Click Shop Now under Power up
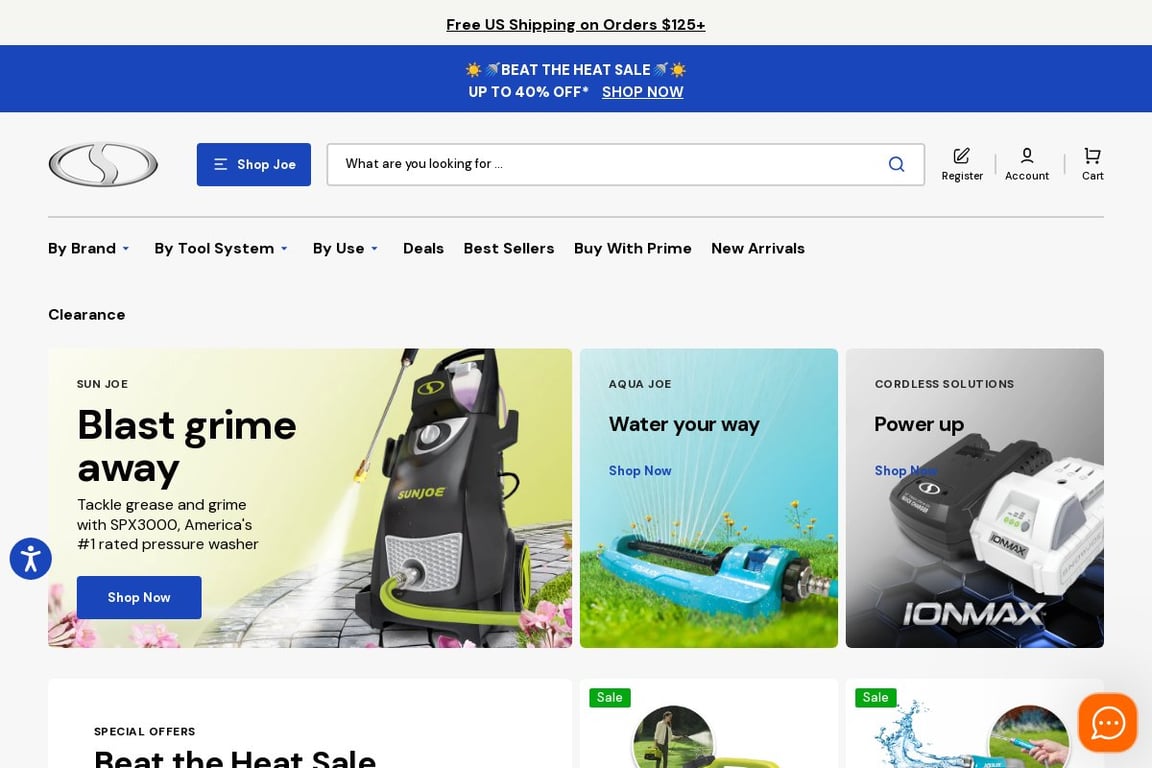Screen dimensions: 1152x768 coord(905,470)
